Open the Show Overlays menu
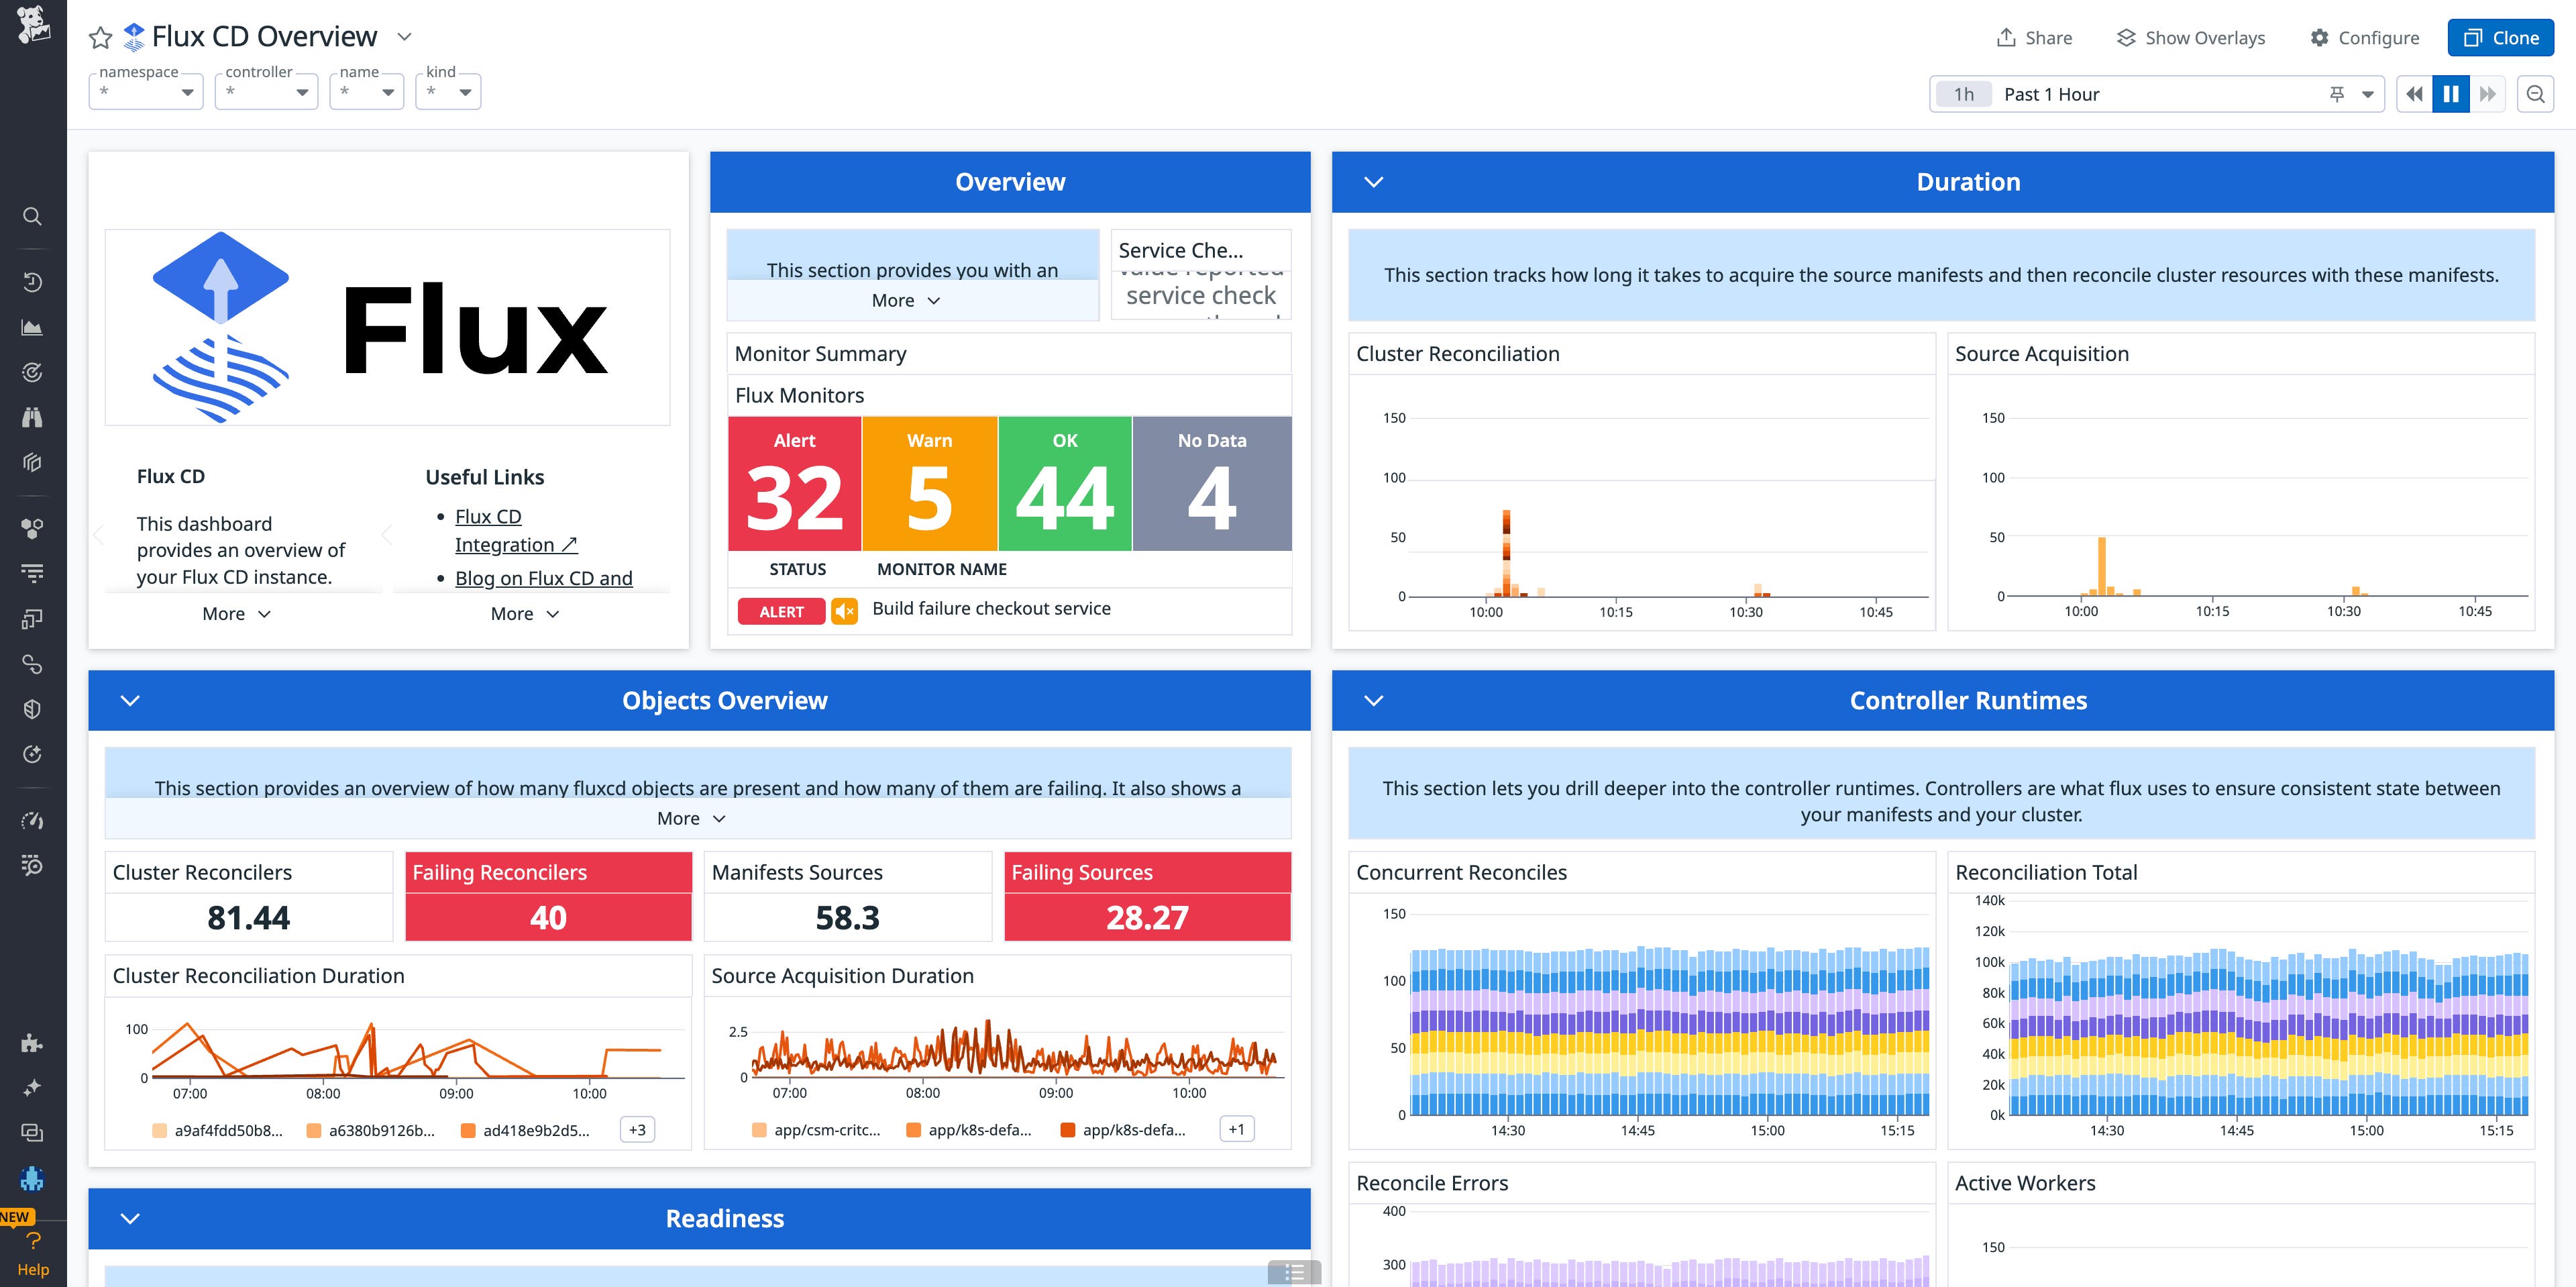 tap(2190, 37)
